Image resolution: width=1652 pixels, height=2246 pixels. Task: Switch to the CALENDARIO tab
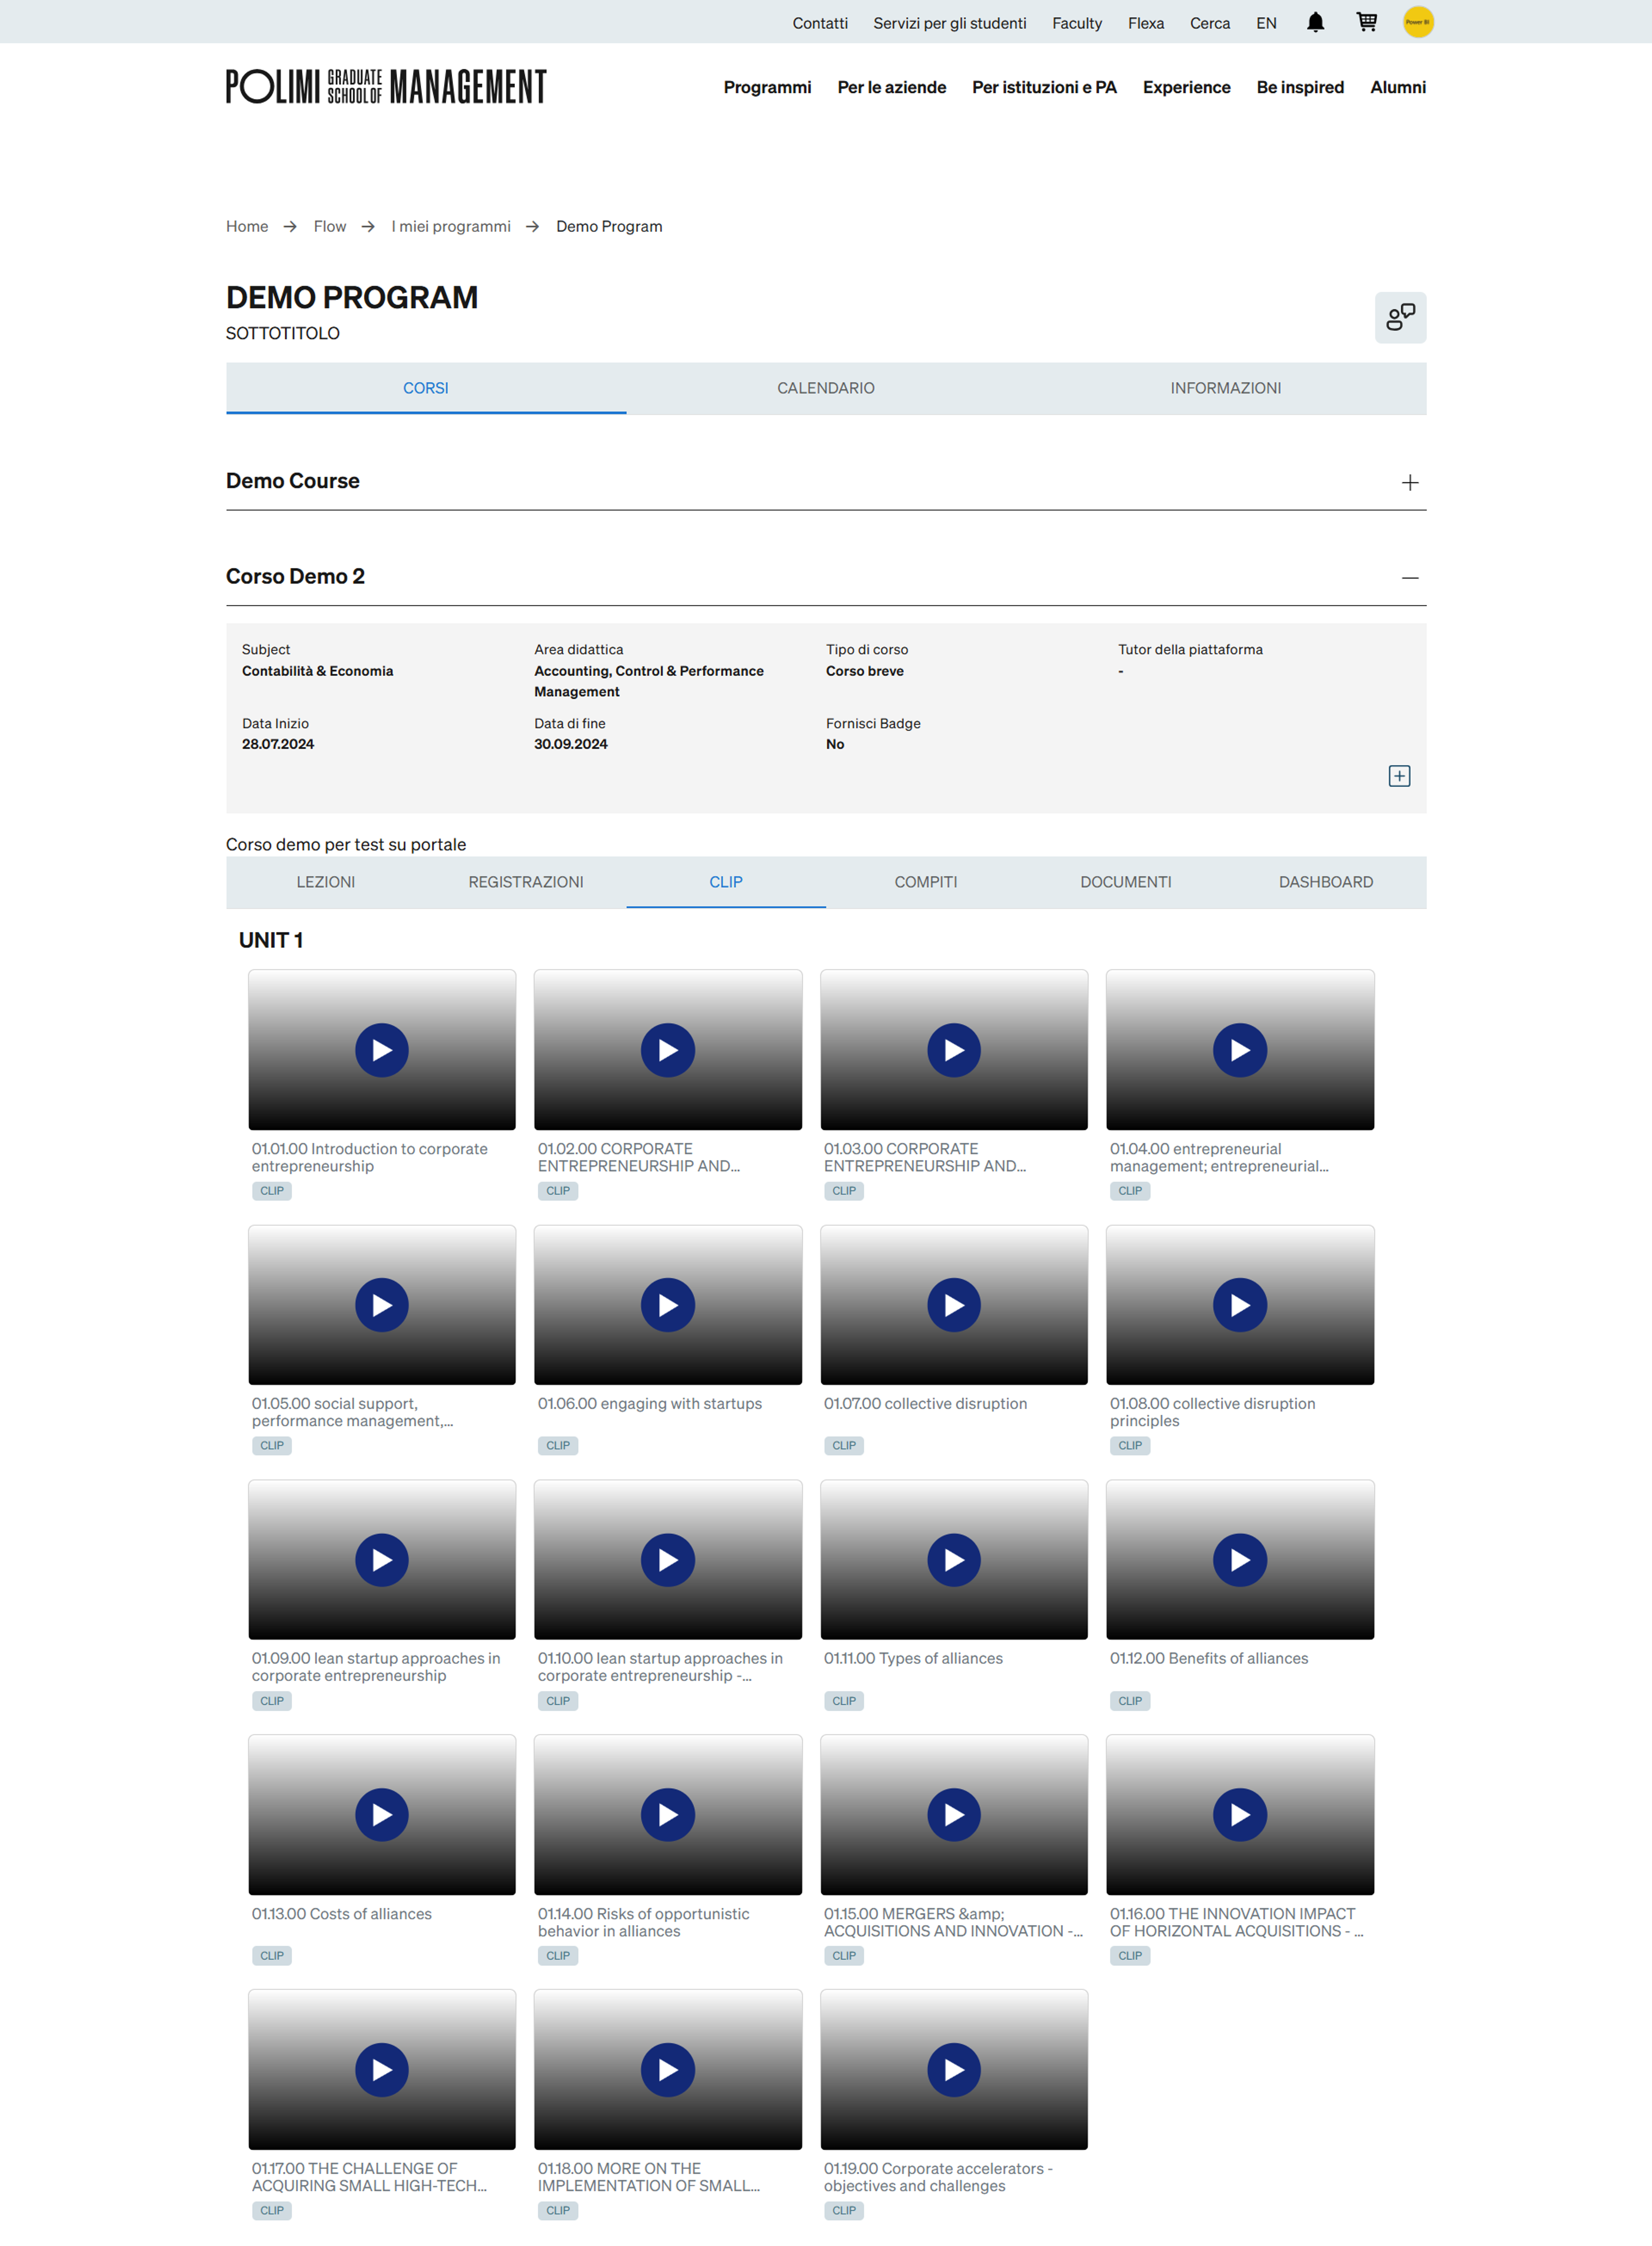(x=826, y=388)
